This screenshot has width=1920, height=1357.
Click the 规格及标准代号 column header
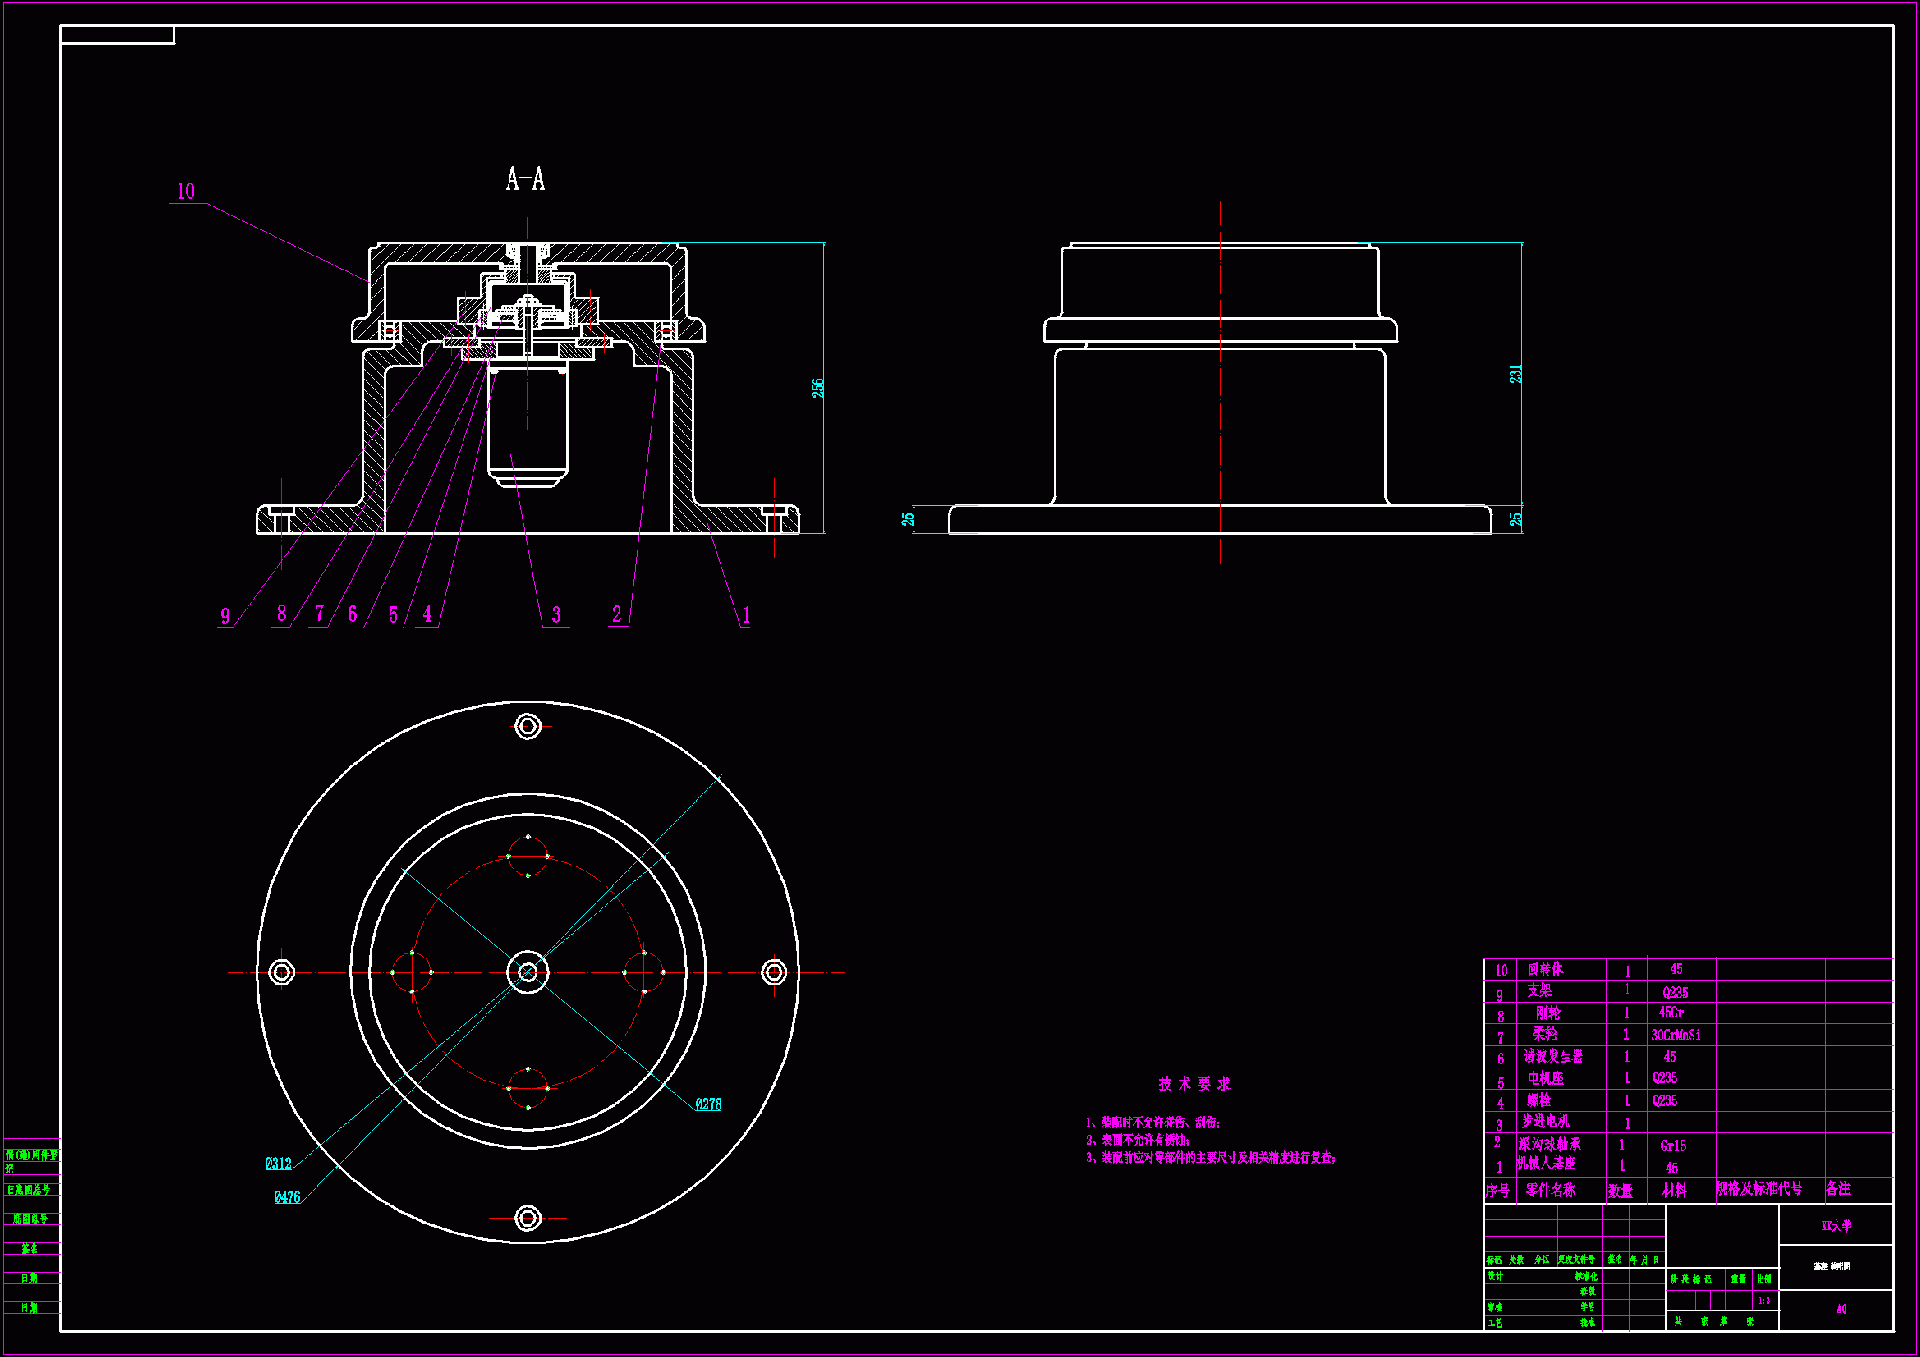coord(1759,1189)
